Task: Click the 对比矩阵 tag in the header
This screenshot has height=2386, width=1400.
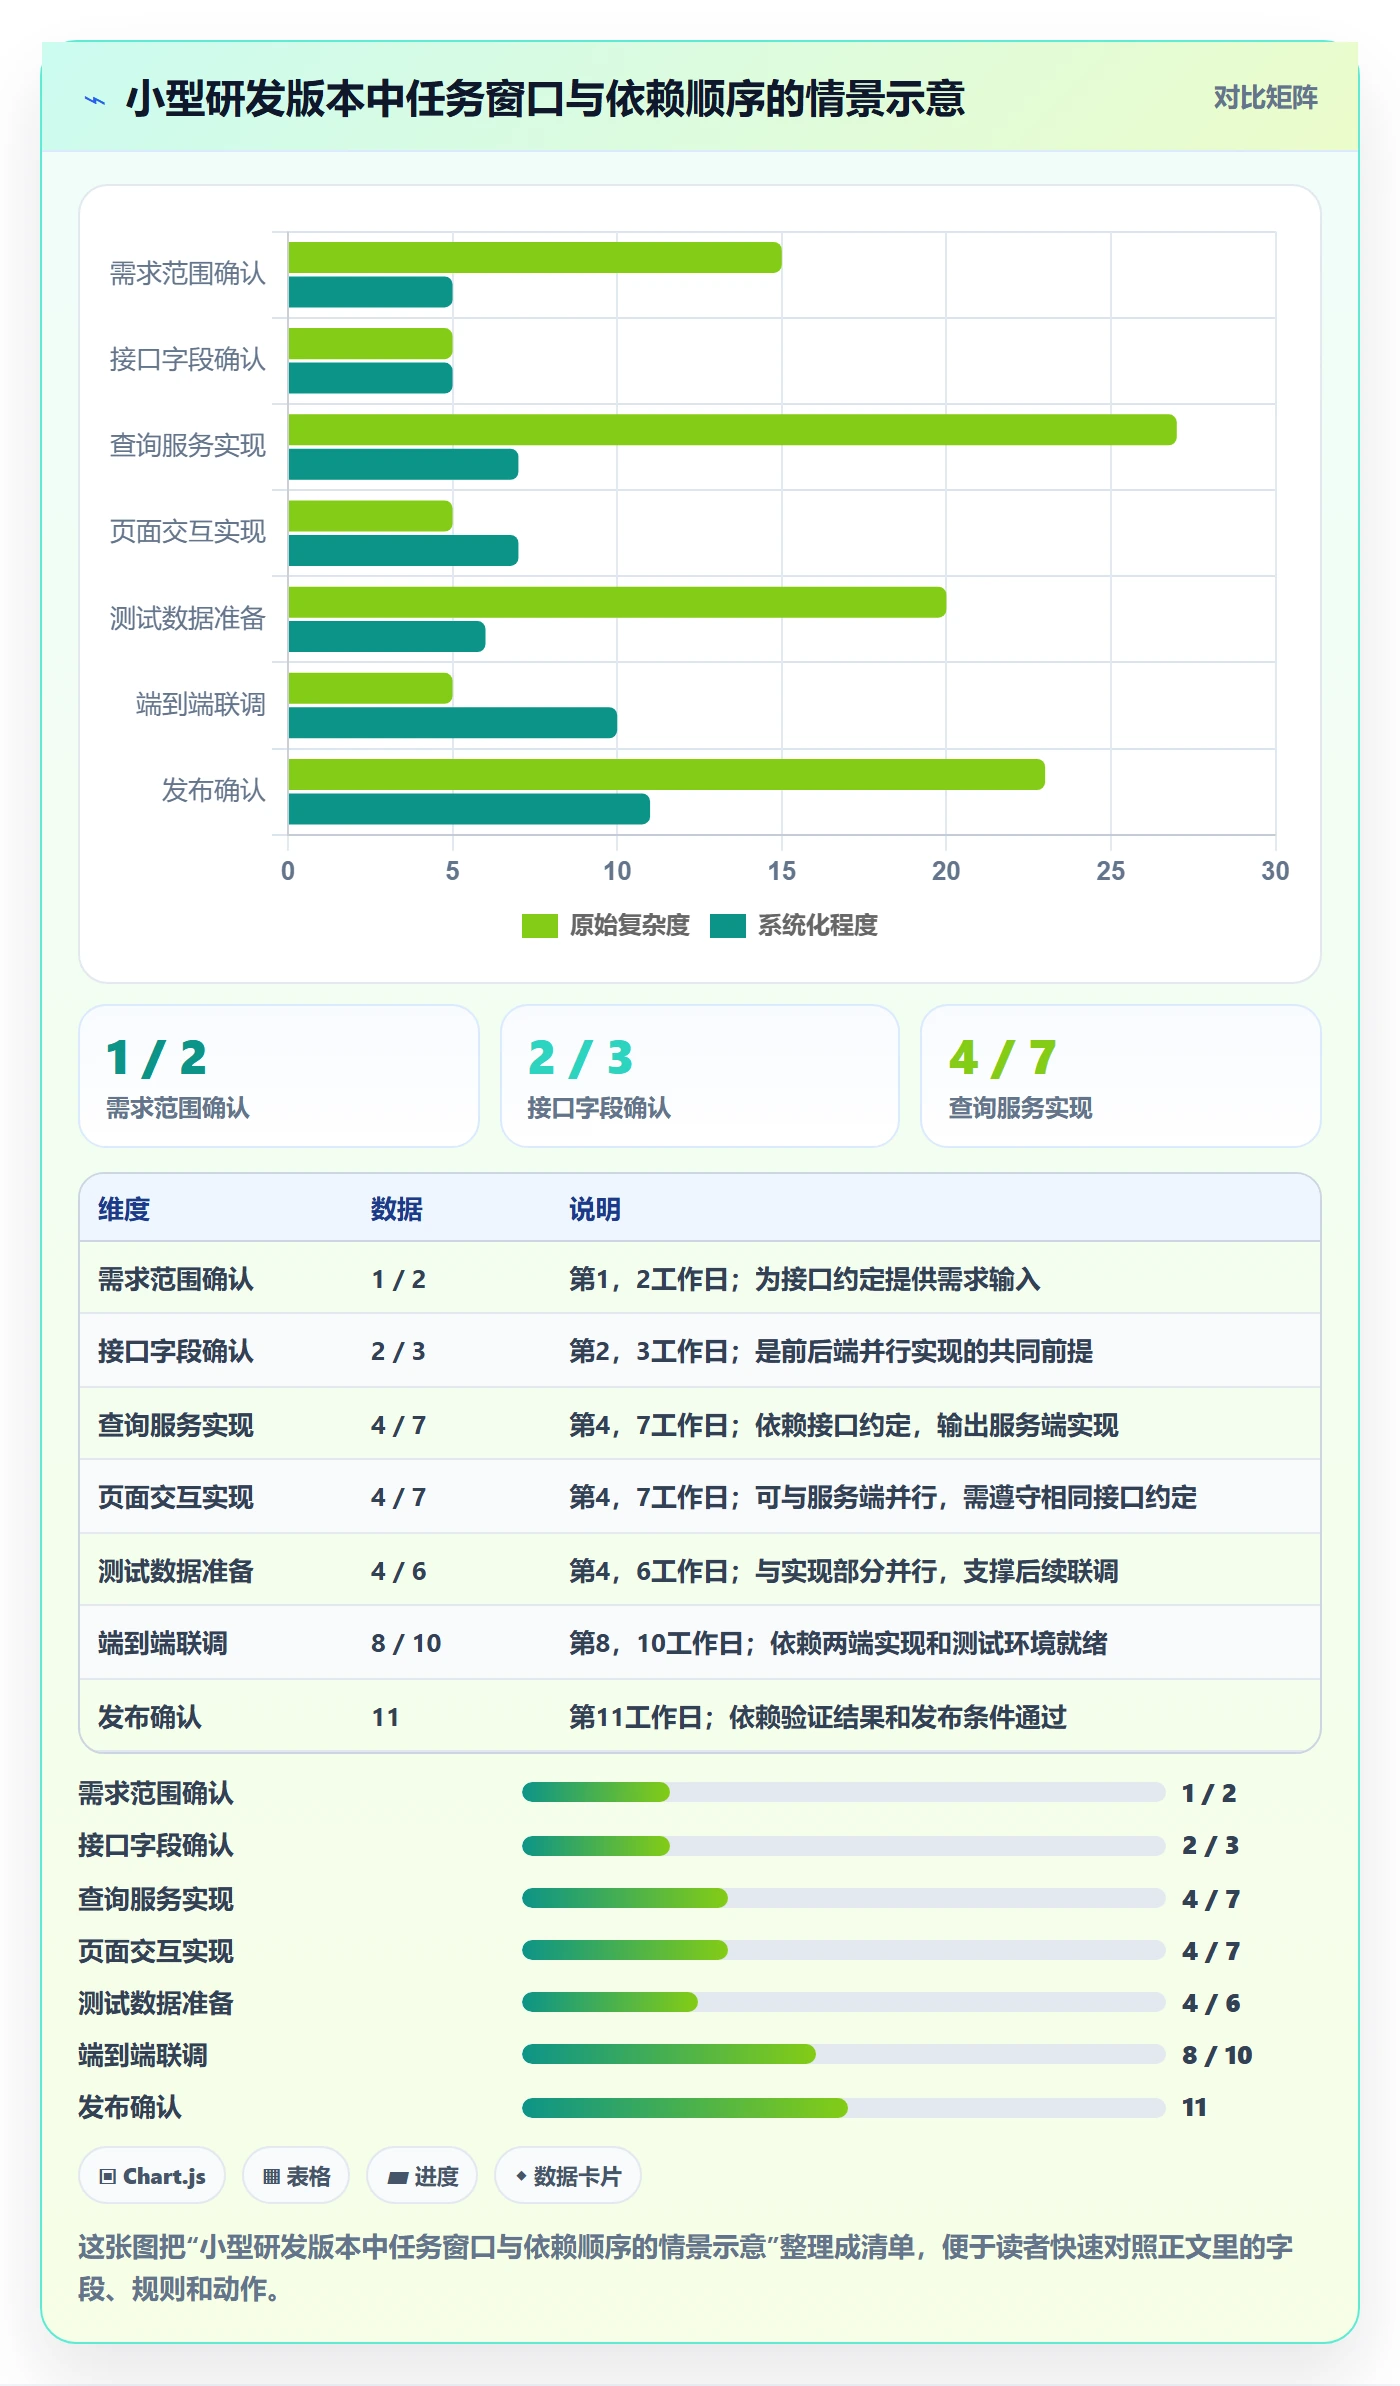Action: pyautogui.click(x=1265, y=98)
